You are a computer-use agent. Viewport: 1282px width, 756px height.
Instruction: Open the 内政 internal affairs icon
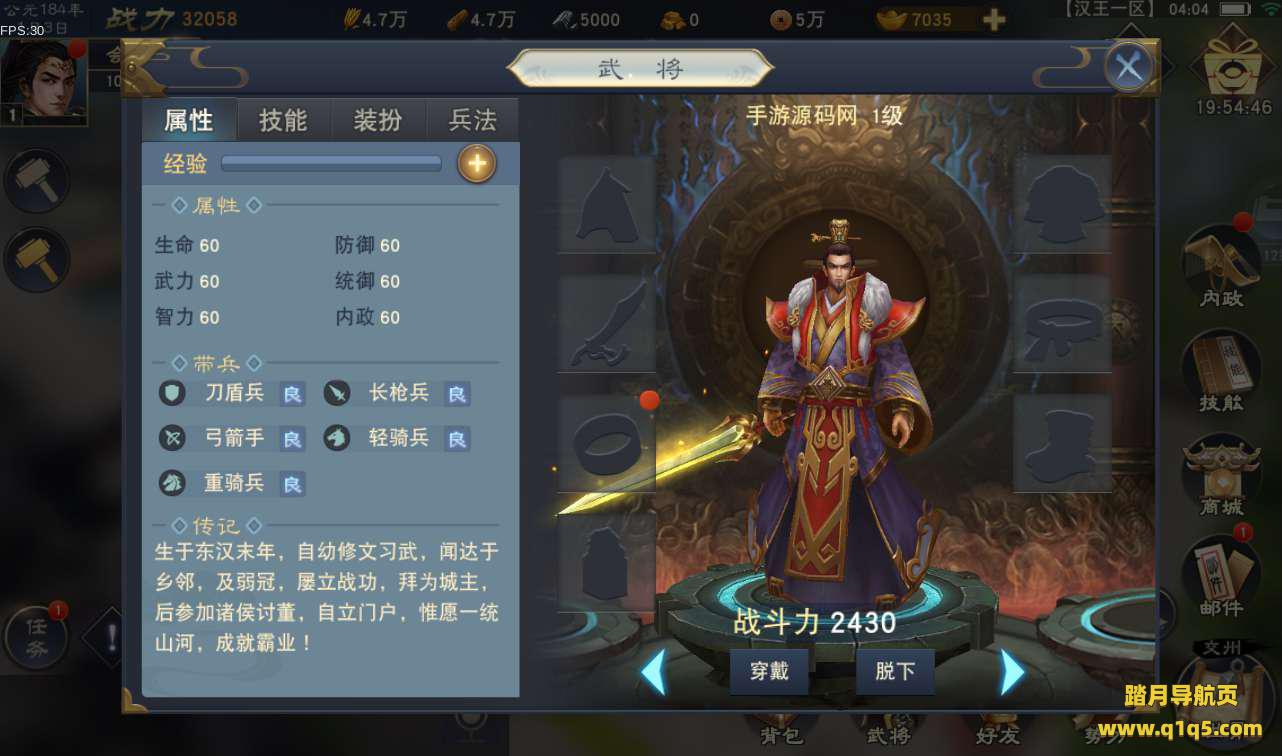click(1221, 266)
